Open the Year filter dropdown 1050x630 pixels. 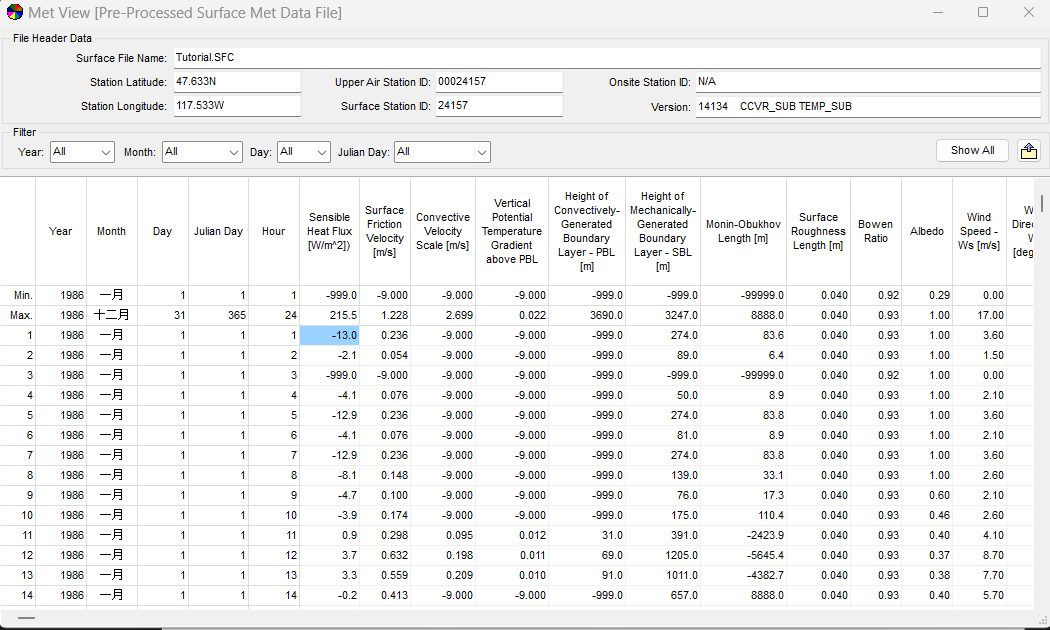(82, 152)
